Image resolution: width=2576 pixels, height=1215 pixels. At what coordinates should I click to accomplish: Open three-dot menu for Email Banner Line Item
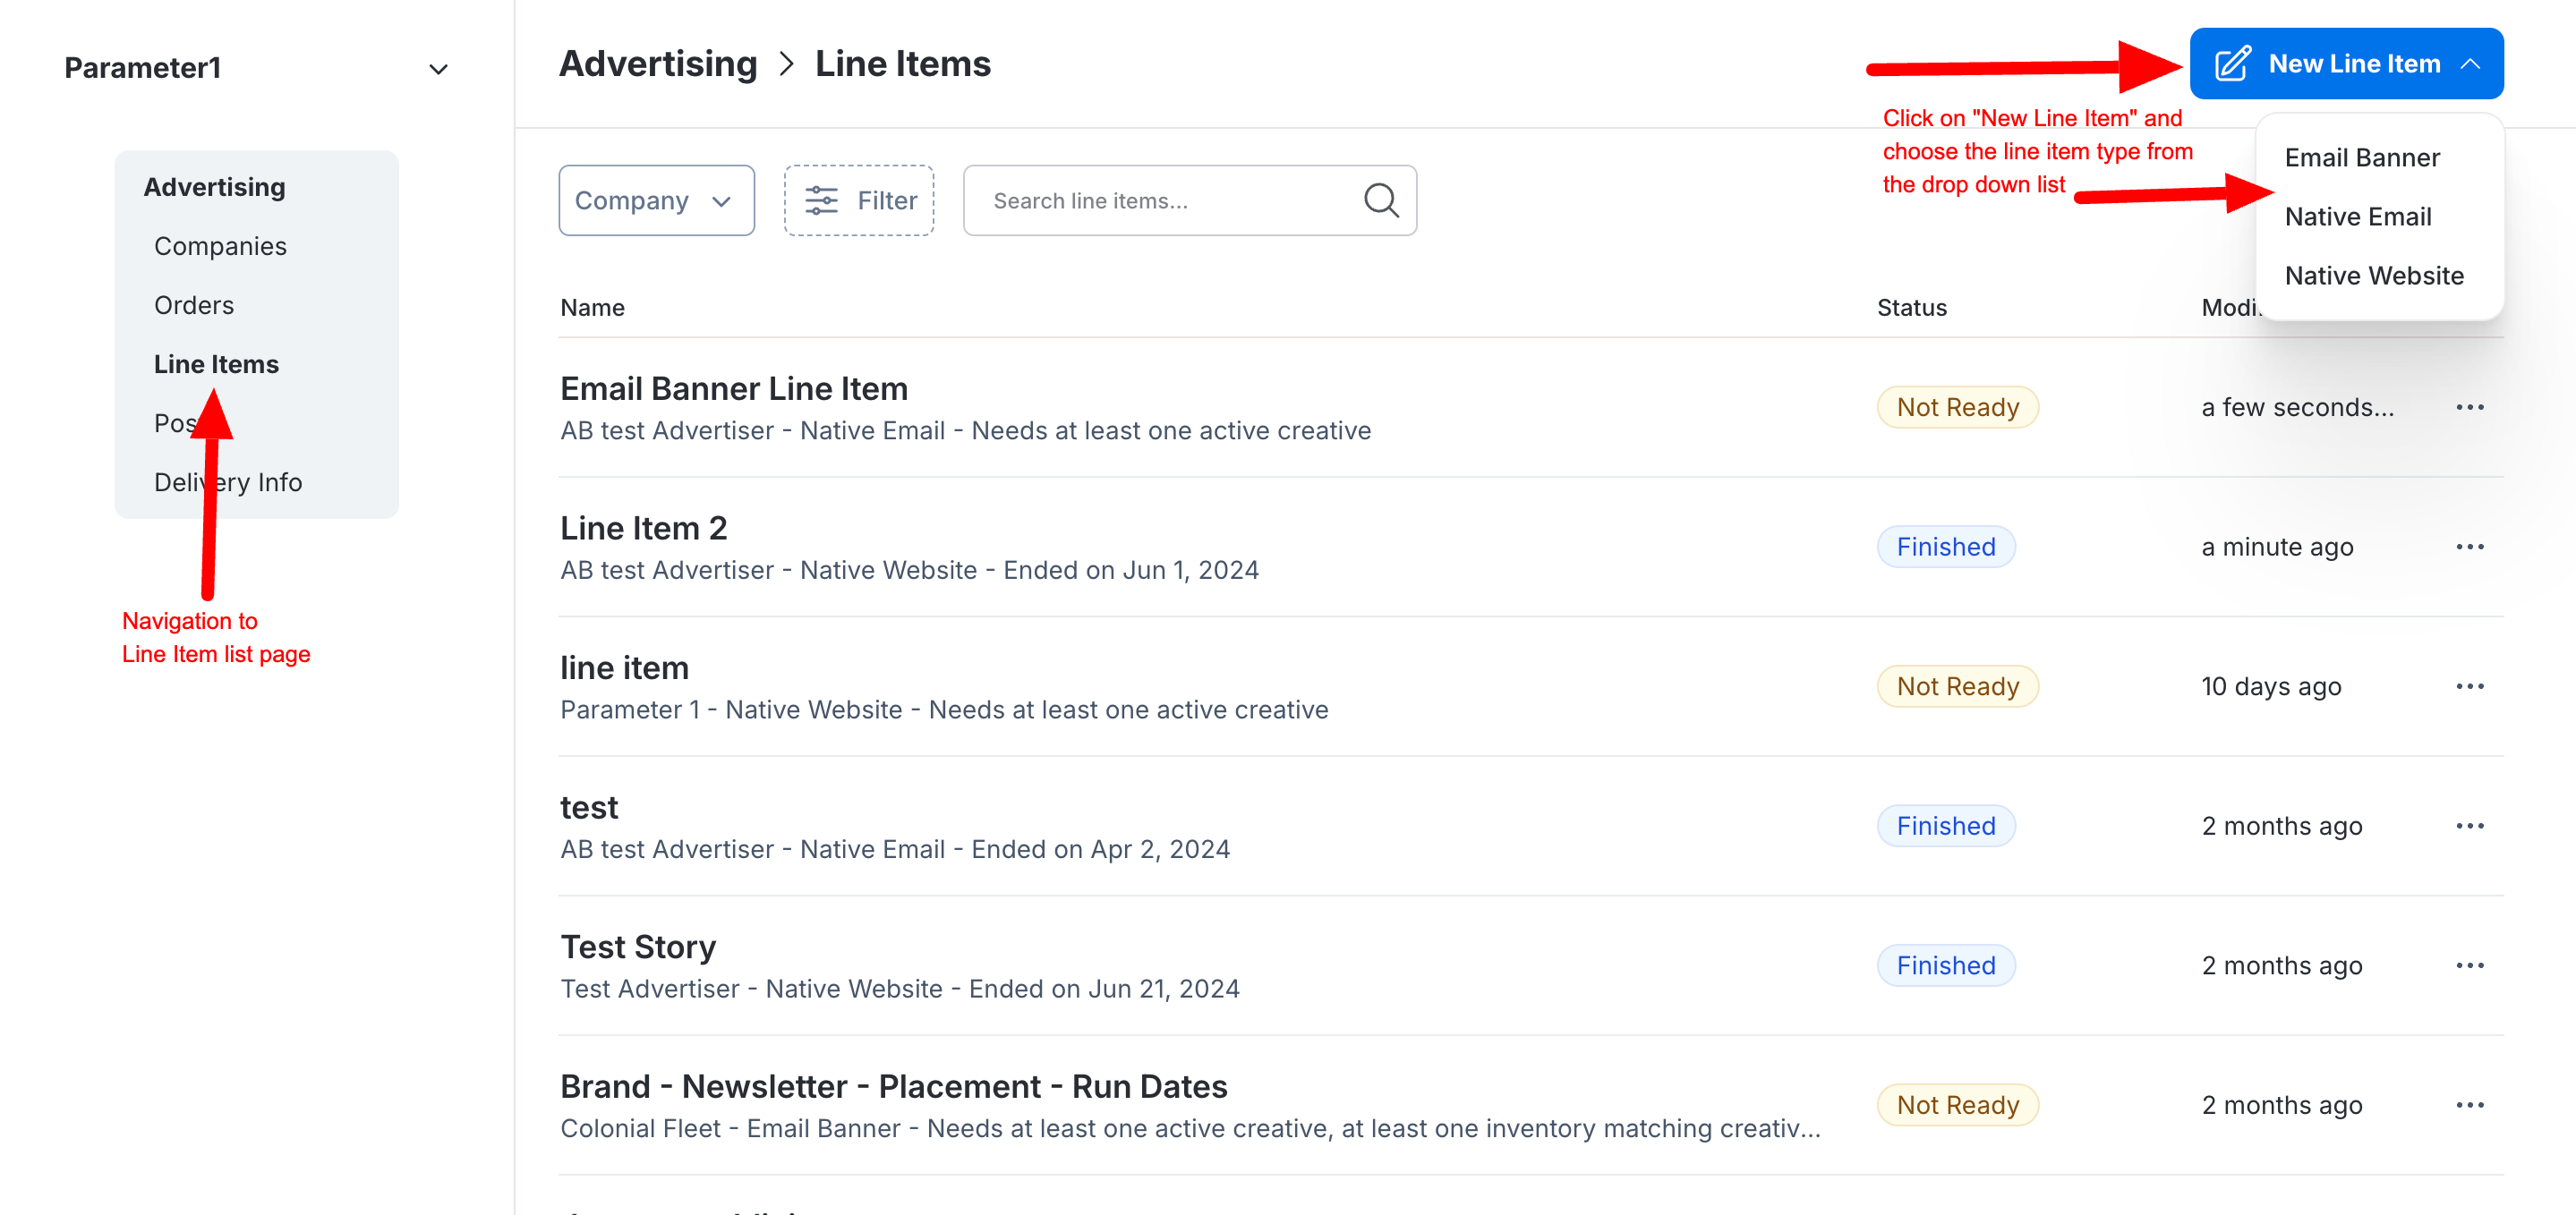click(x=2469, y=407)
